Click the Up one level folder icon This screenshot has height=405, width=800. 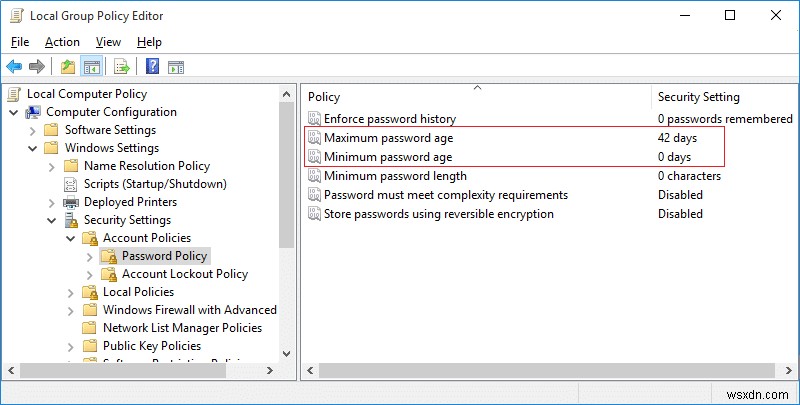(67, 67)
